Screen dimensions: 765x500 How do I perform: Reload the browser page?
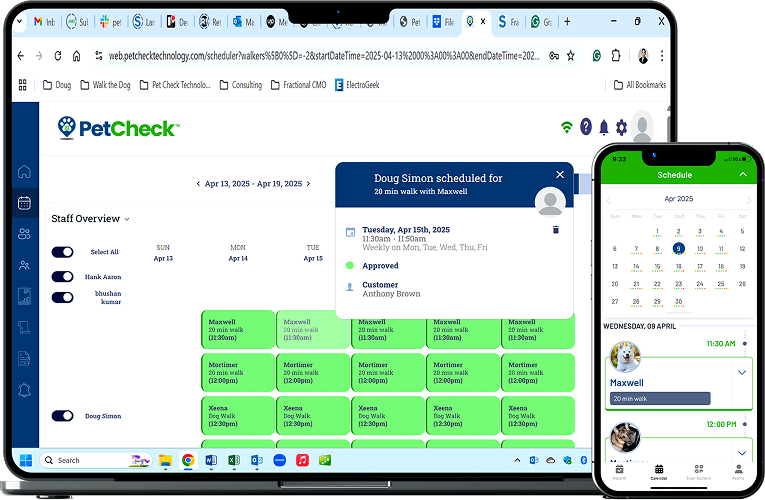coord(58,56)
